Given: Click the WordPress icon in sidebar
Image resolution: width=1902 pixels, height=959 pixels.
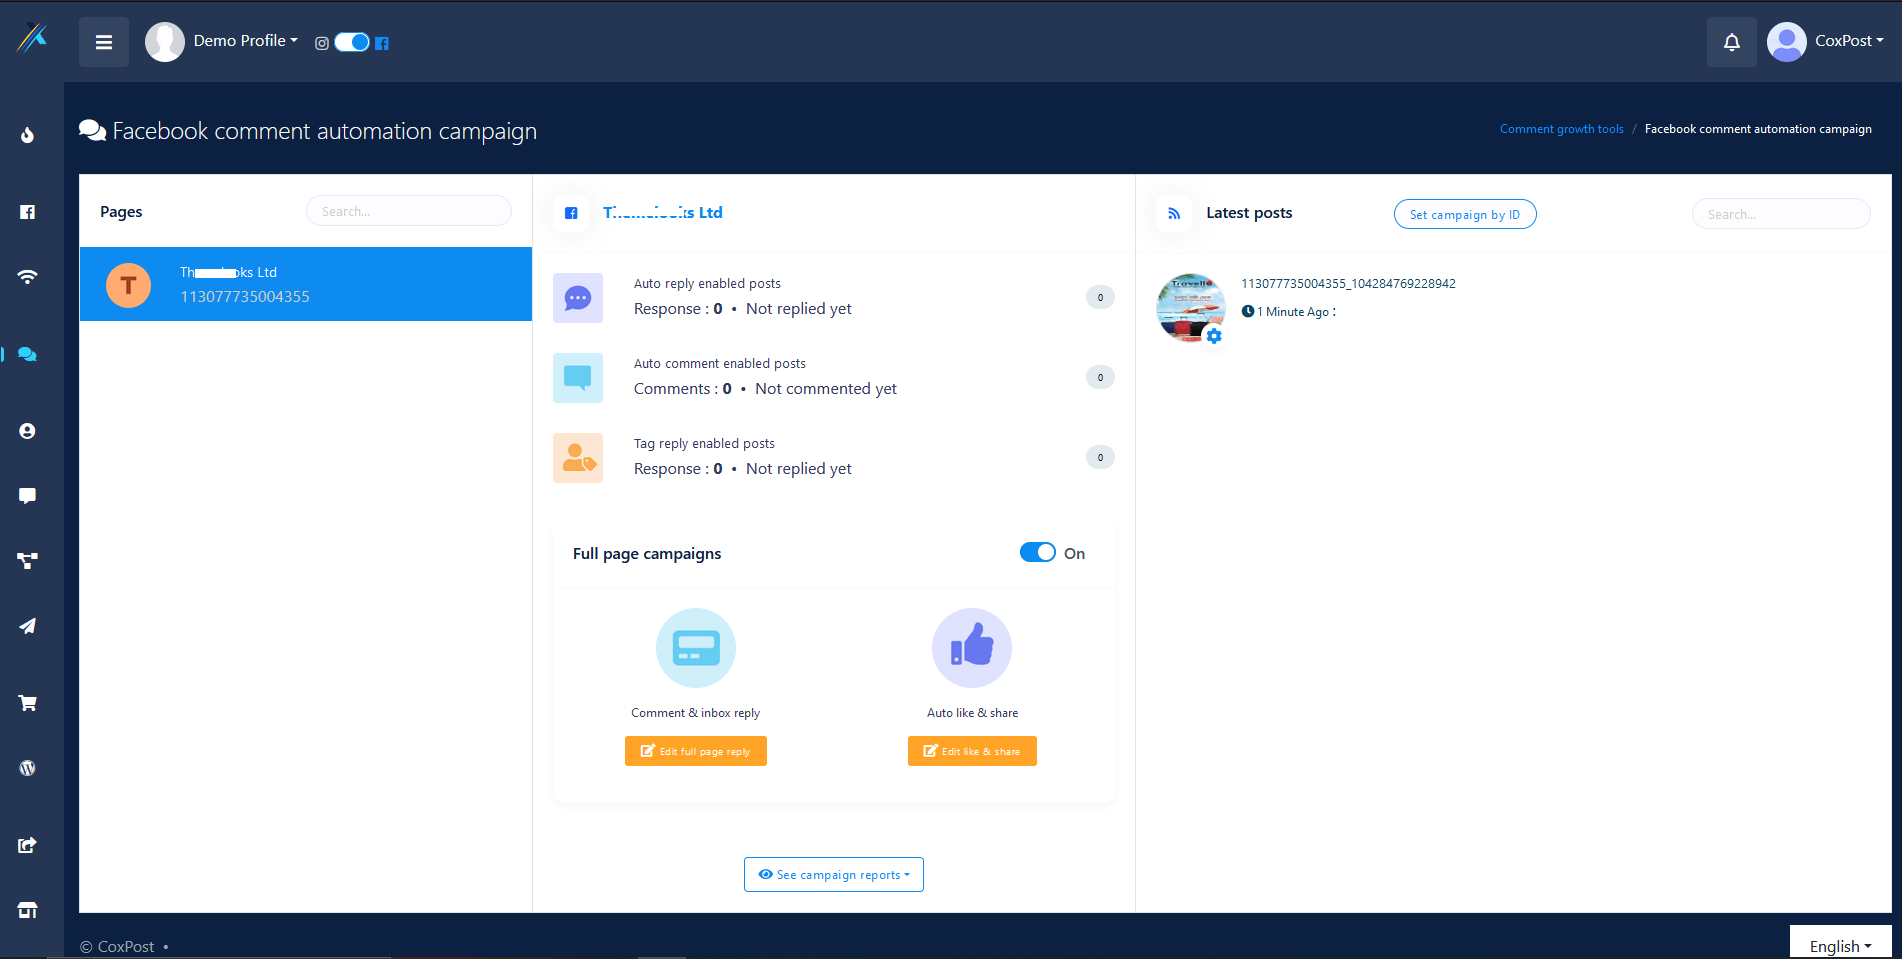Looking at the screenshot, I should (28, 768).
